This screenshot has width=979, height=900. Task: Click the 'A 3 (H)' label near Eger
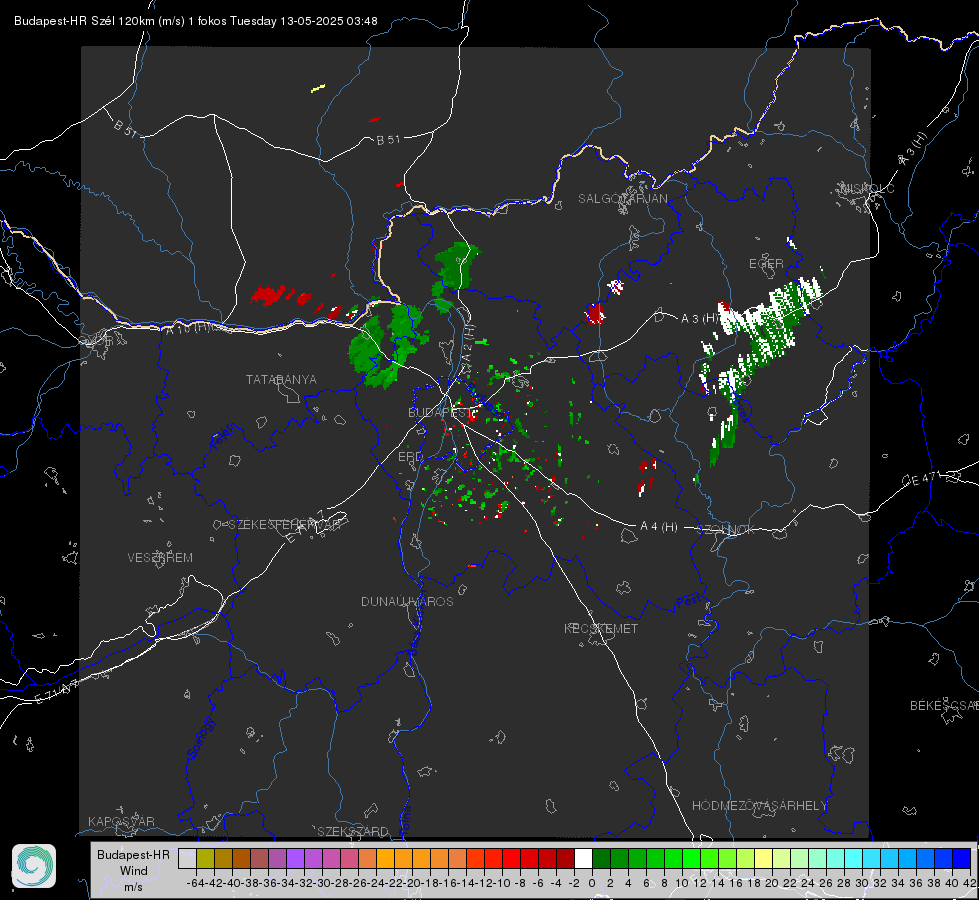click(699, 319)
